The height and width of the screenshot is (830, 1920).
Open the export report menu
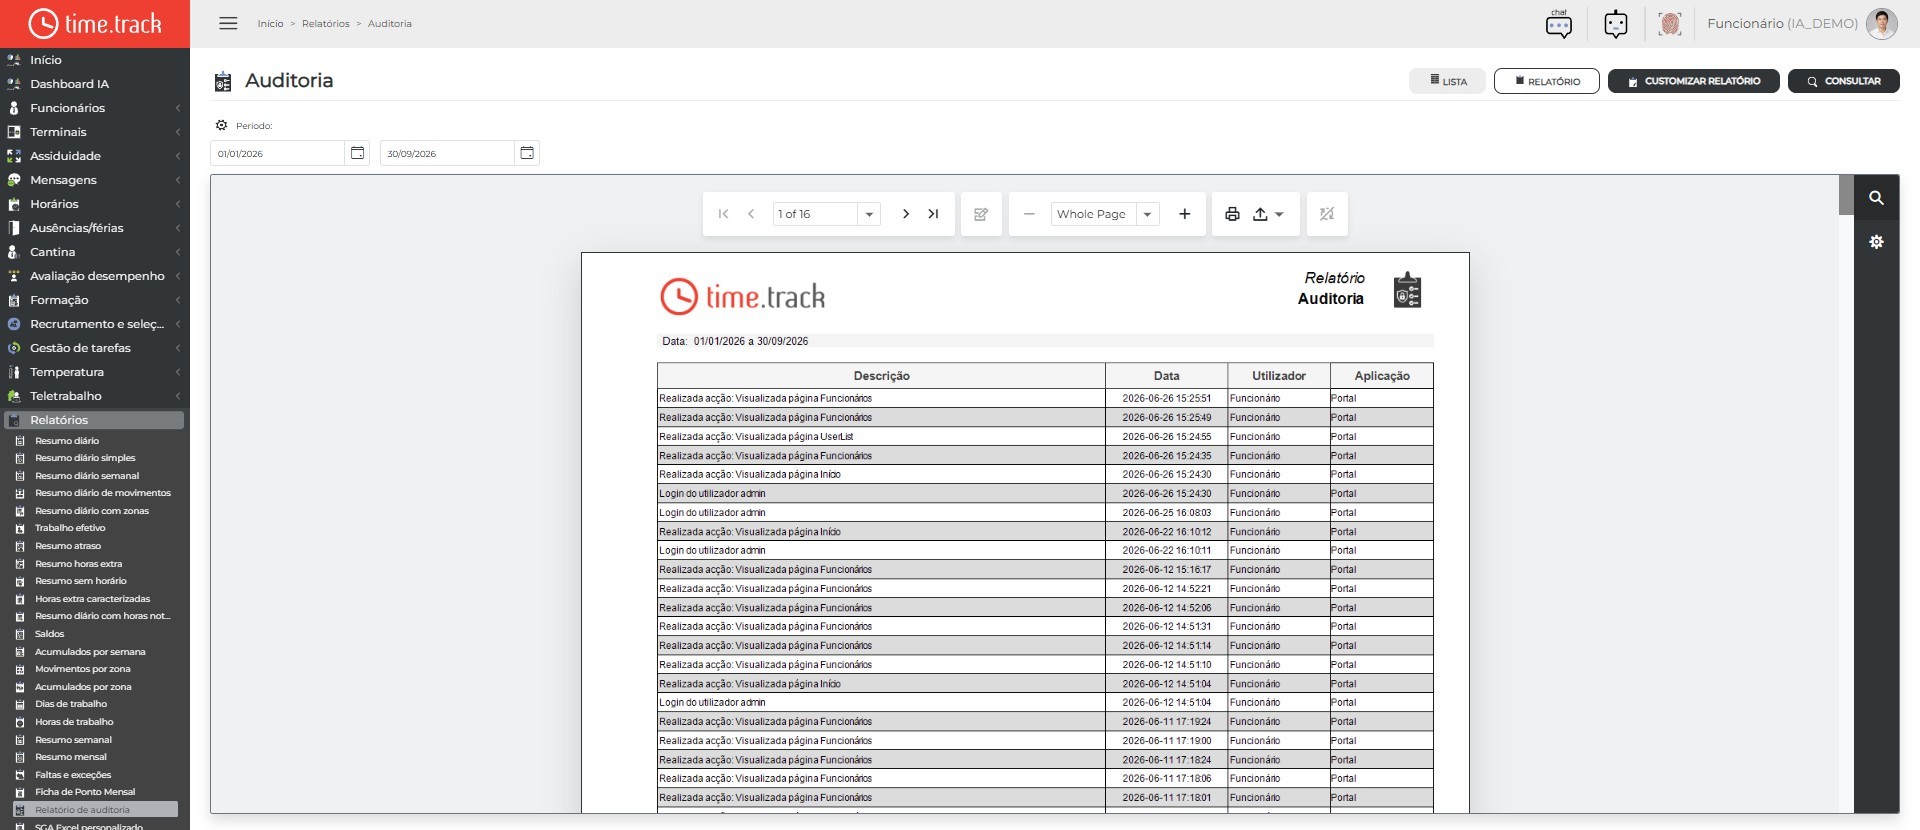[x=1267, y=214]
